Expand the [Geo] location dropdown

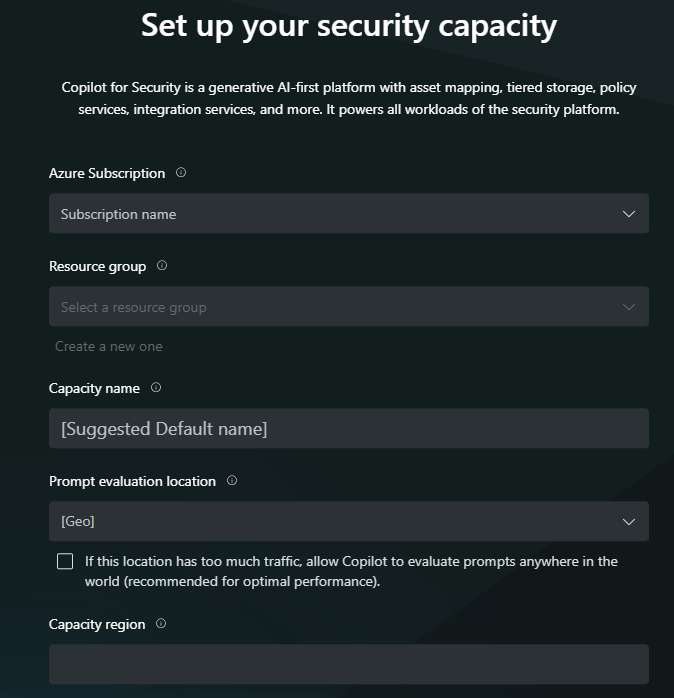(348, 521)
